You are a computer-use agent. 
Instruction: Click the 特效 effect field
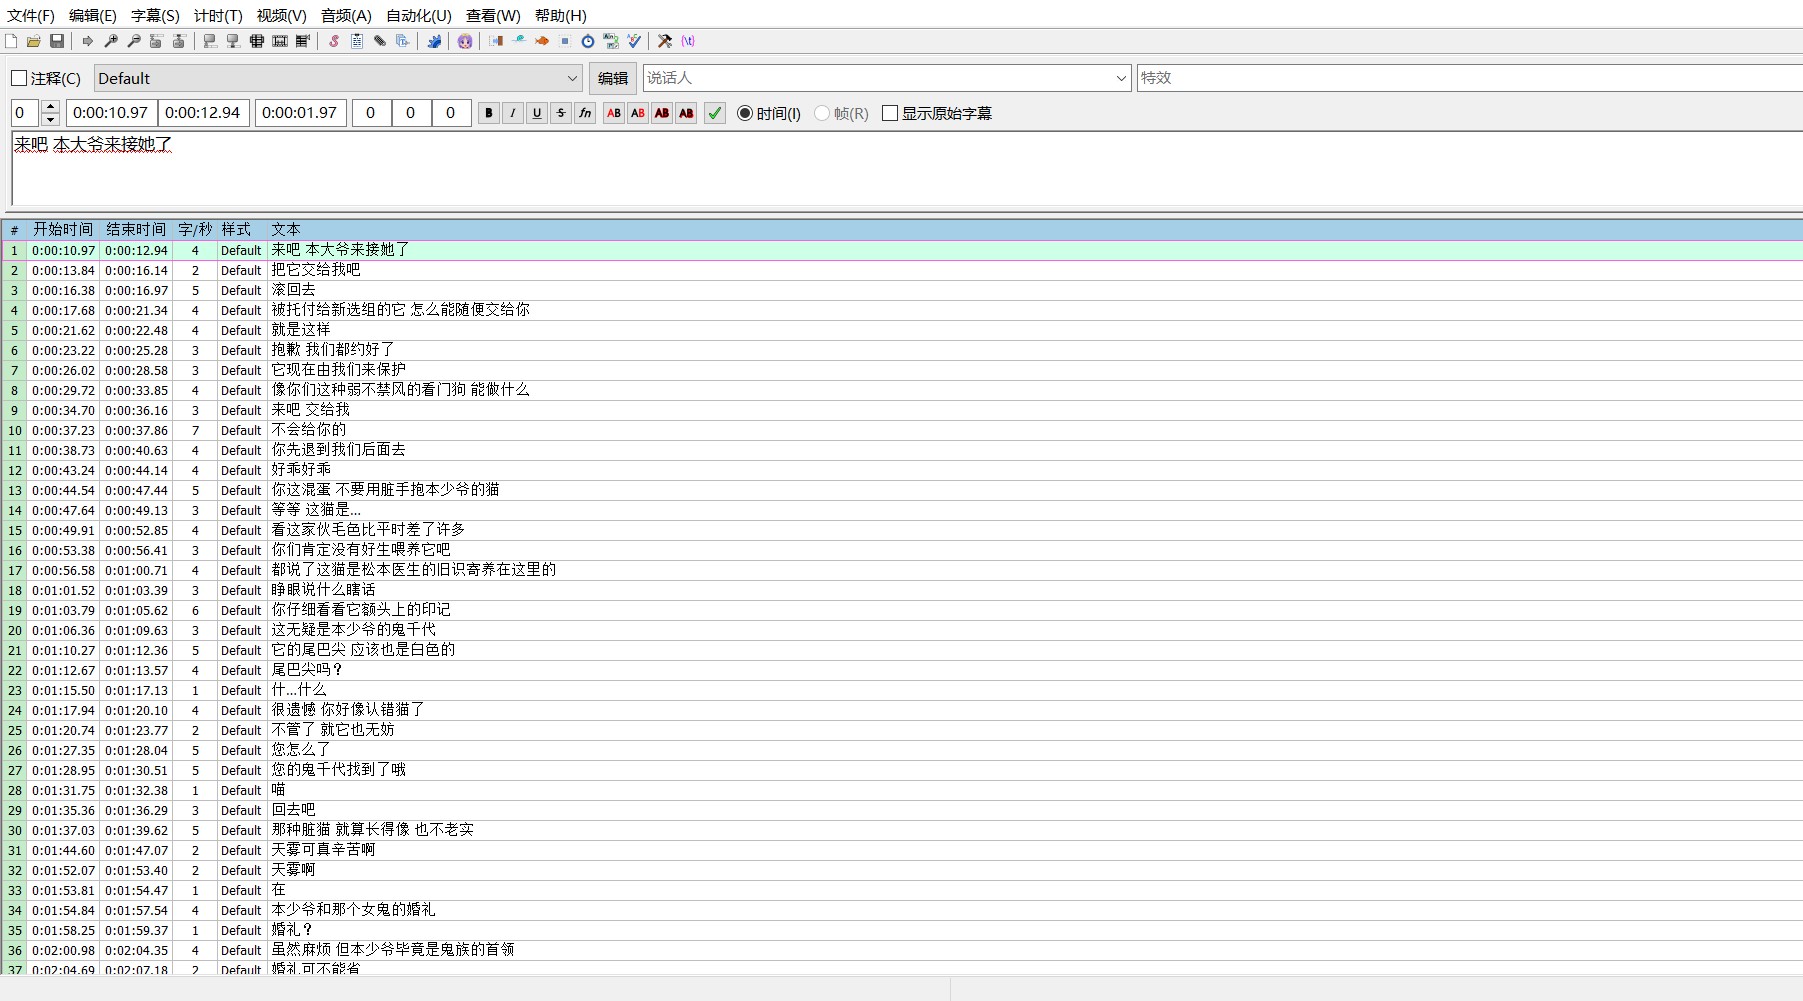(x=1470, y=78)
